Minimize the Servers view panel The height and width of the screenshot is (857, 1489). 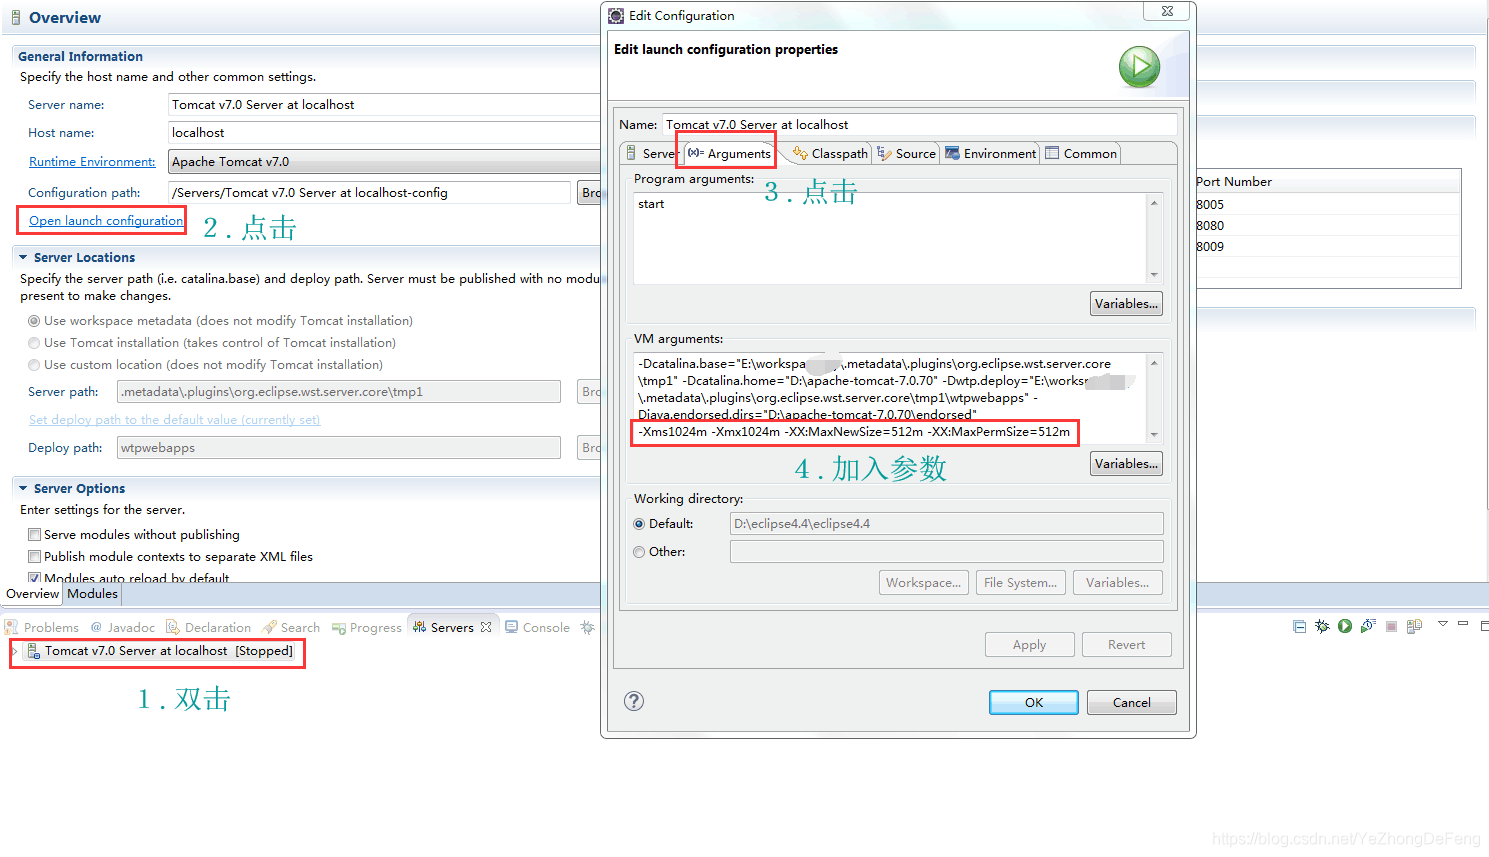pyautogui.click(x=1463, y=623)
